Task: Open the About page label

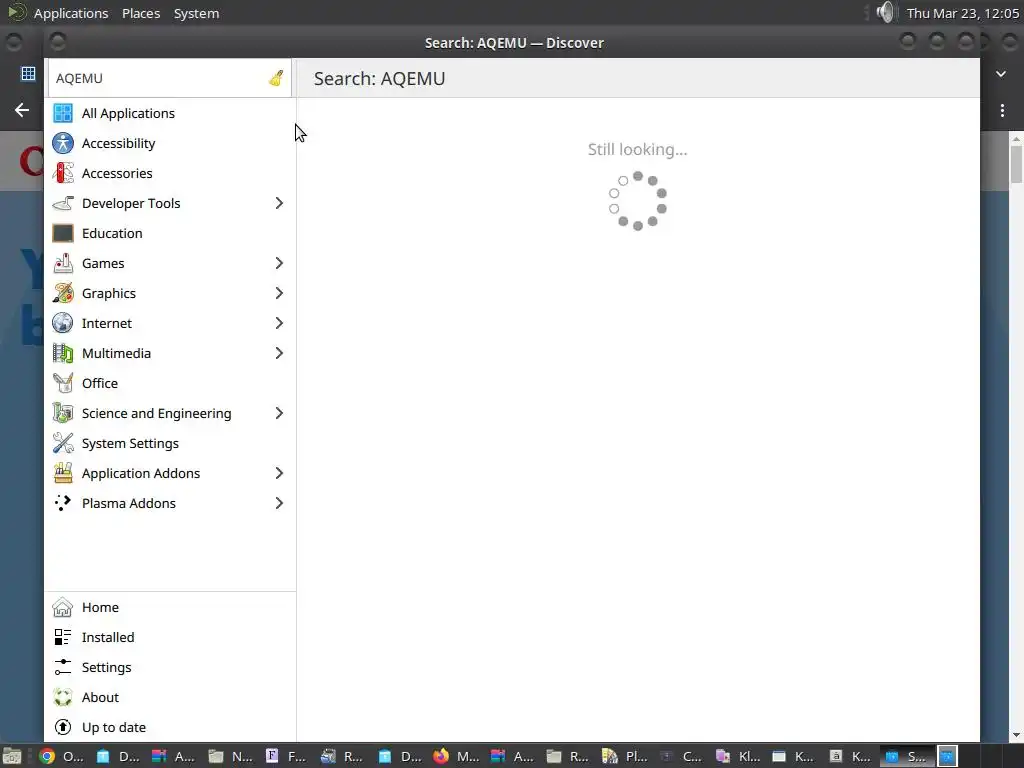Action: 100,697
